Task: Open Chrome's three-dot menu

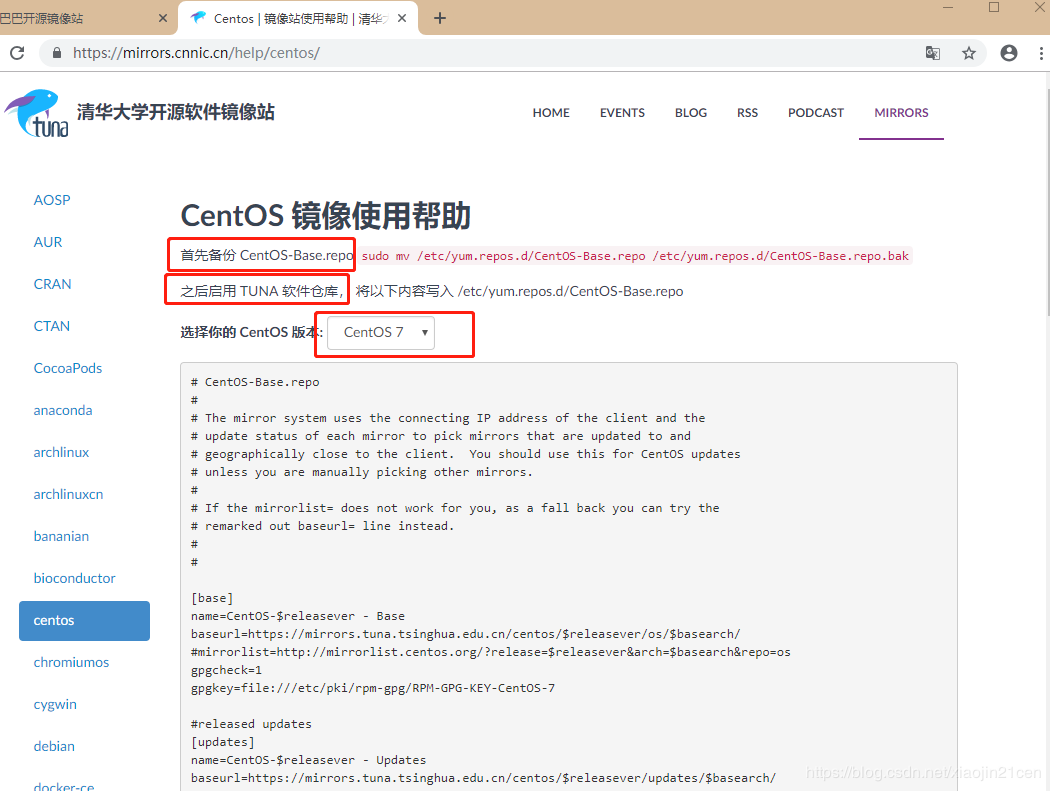Action: pos(1041,53)
